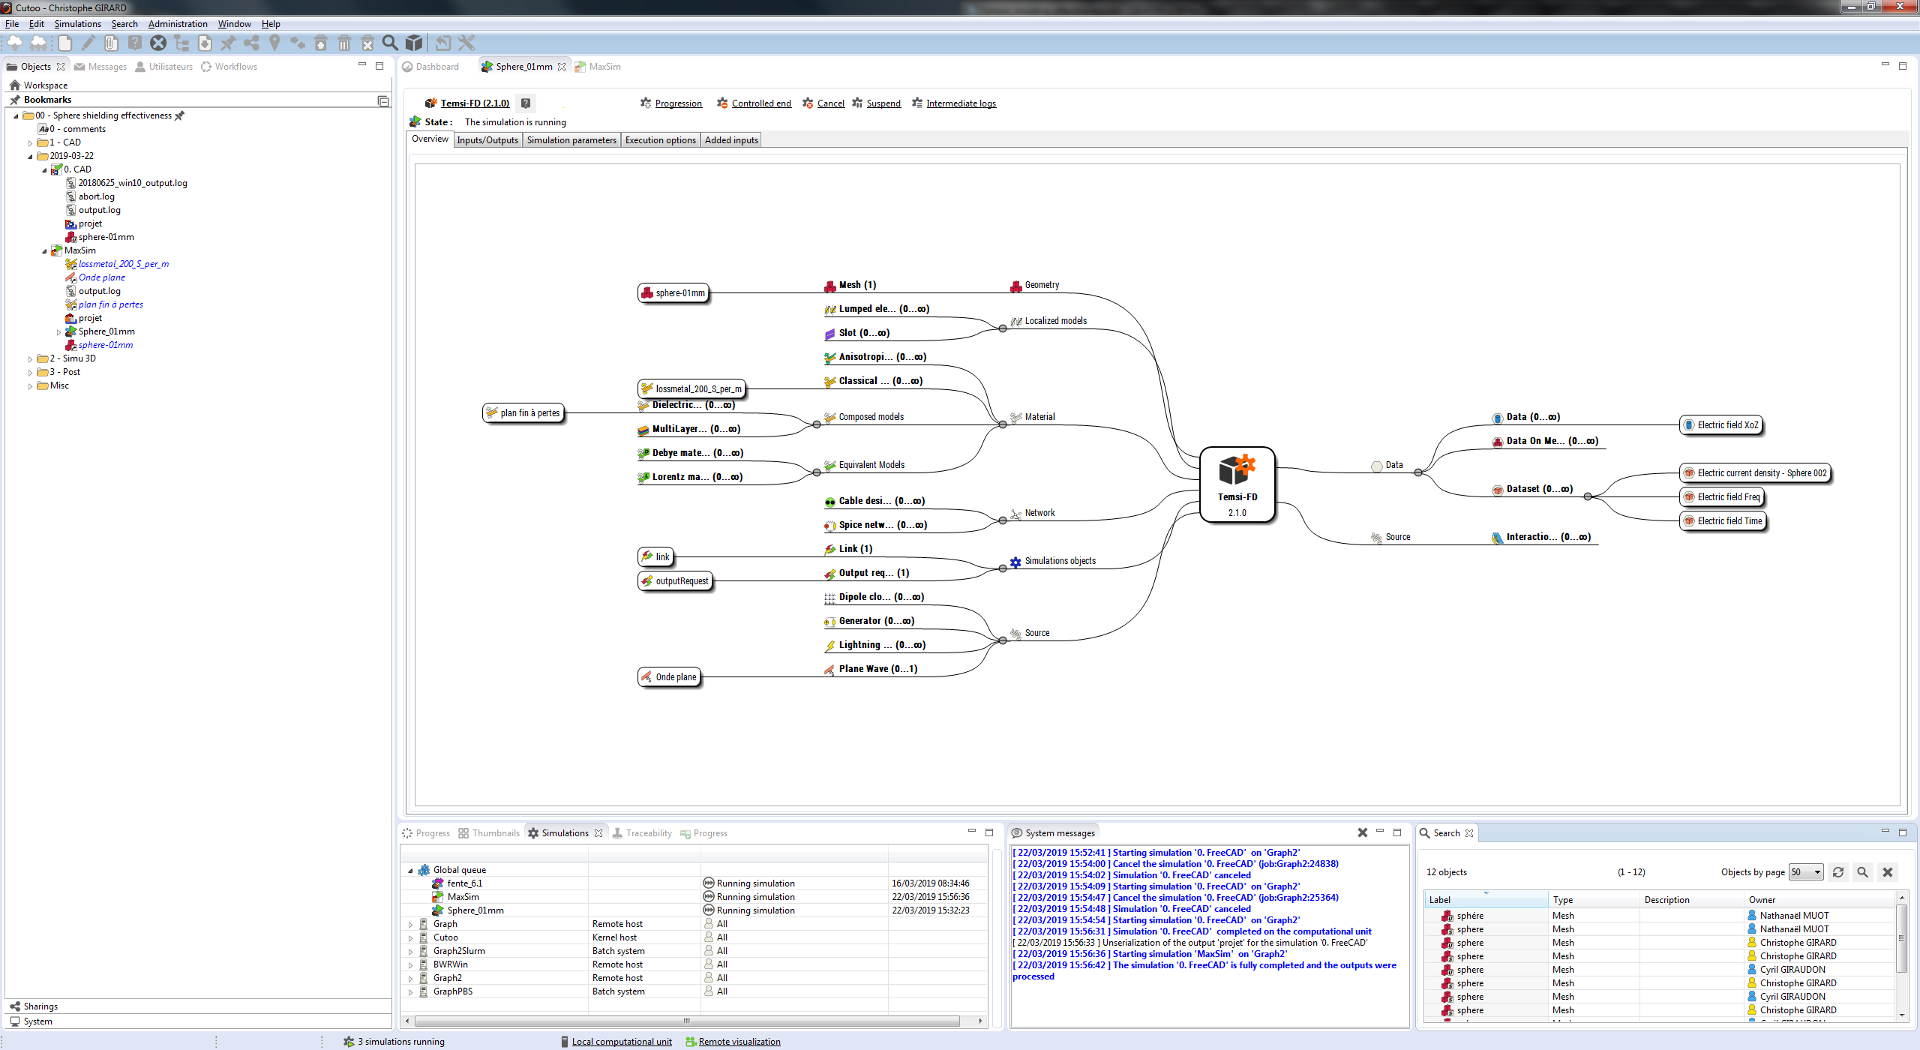Click the Cancel simulation link

830,104
